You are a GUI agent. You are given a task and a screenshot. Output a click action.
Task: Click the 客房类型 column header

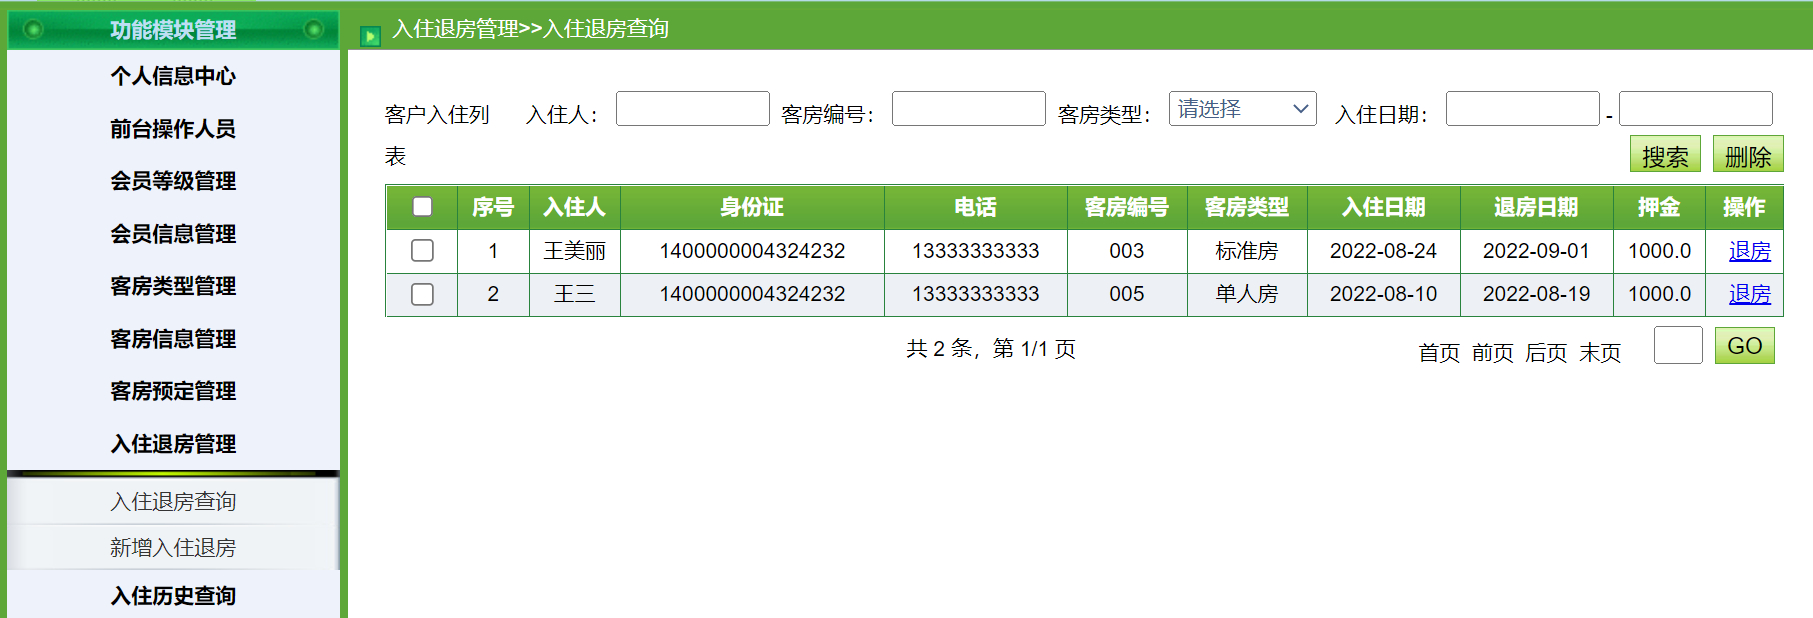pos(1247,207)
